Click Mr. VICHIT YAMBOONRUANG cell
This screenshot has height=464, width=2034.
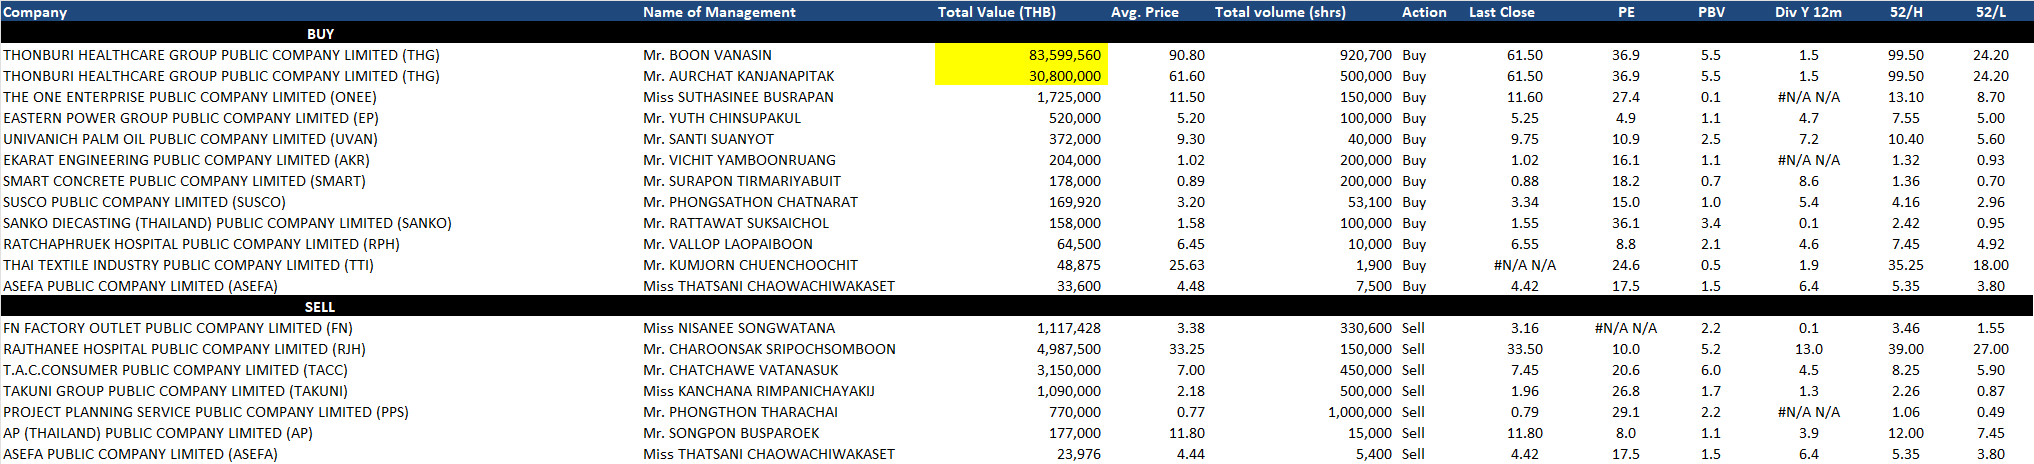tap(739, 160)
